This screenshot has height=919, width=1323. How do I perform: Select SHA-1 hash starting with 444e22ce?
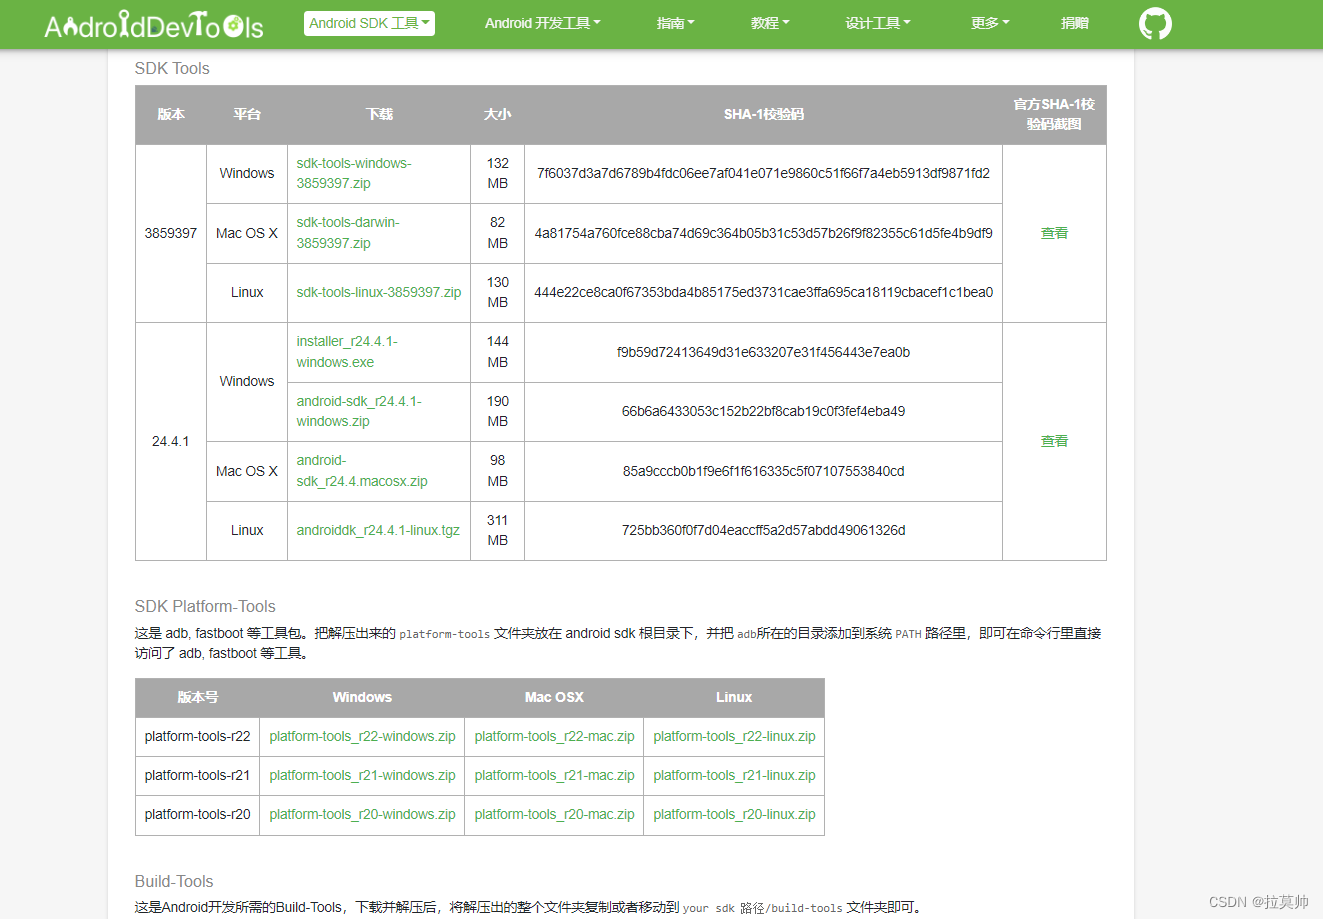pos(763,292)
